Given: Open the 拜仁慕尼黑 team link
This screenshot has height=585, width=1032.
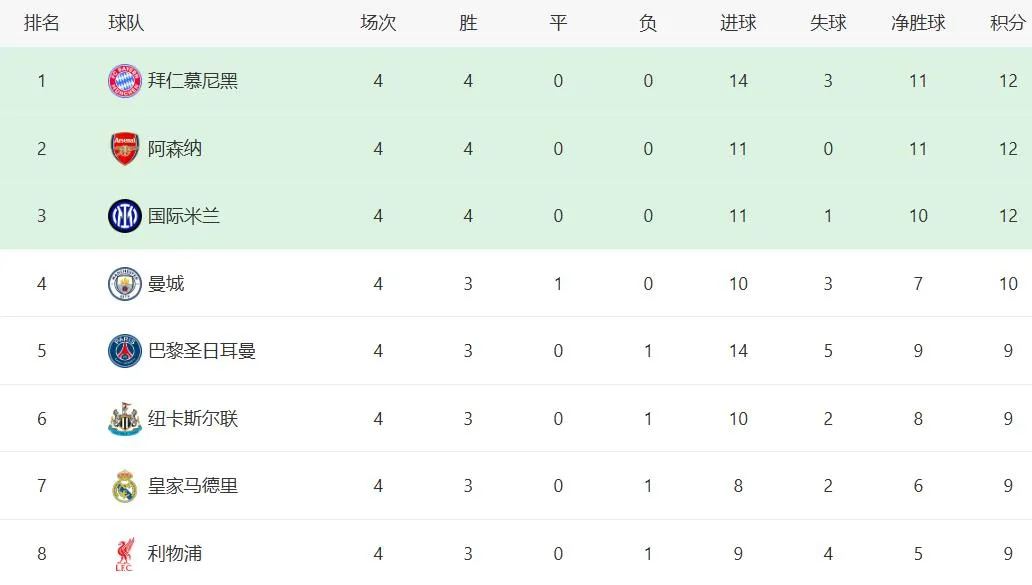Looking at the screenshot, I should click(193, 81).
